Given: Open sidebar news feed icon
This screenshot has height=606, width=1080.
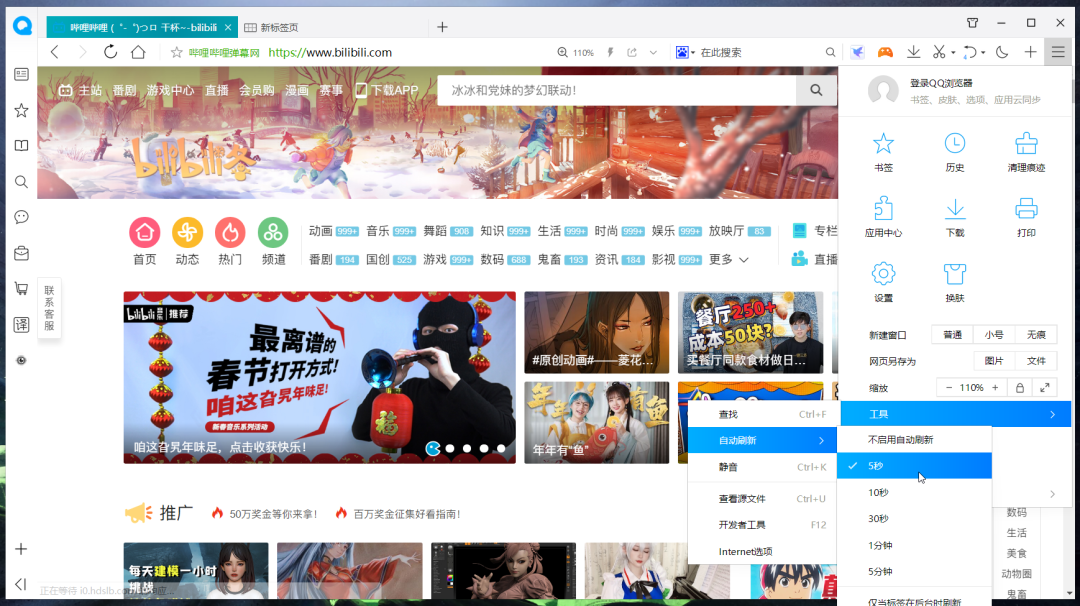Looking at the screenshot, I should click(x=21, y=74).
